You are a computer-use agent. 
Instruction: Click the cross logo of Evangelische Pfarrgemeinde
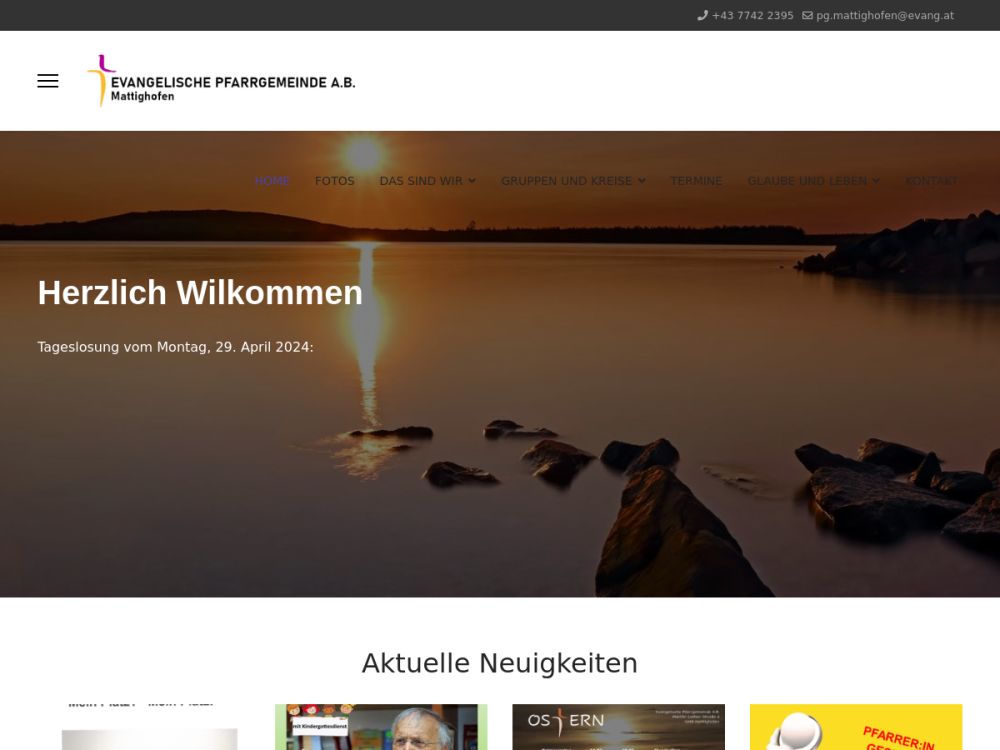100,81
